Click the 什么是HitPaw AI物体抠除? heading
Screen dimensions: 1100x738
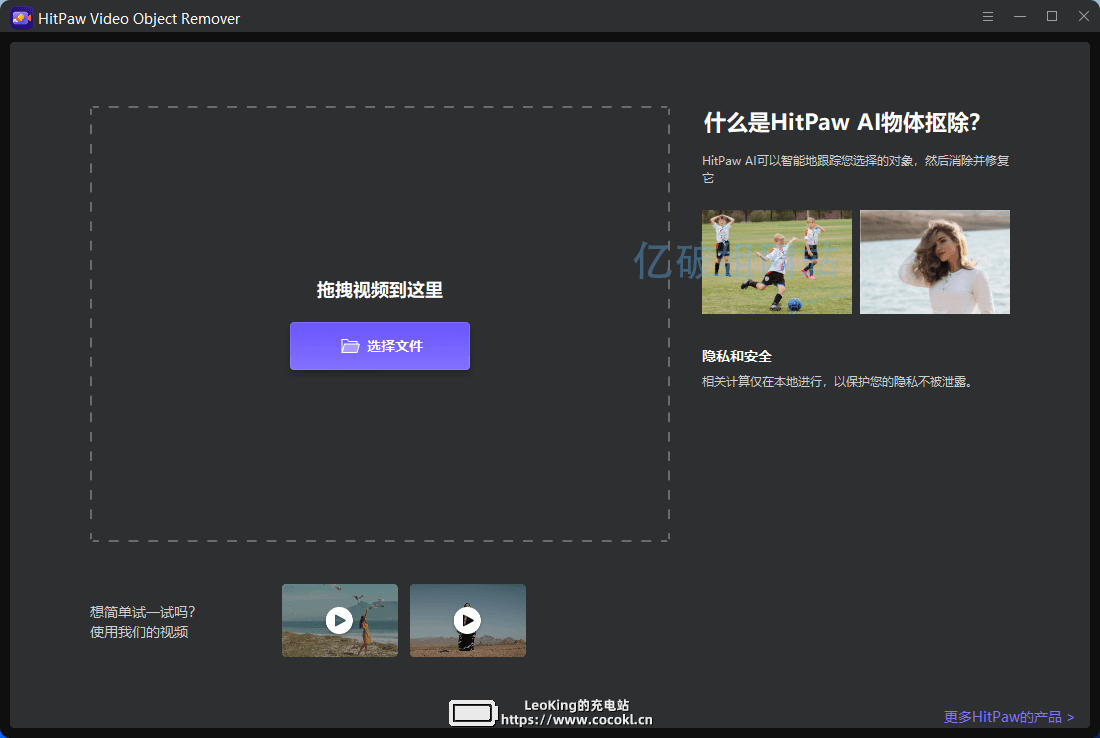click(x=842, y=122)
